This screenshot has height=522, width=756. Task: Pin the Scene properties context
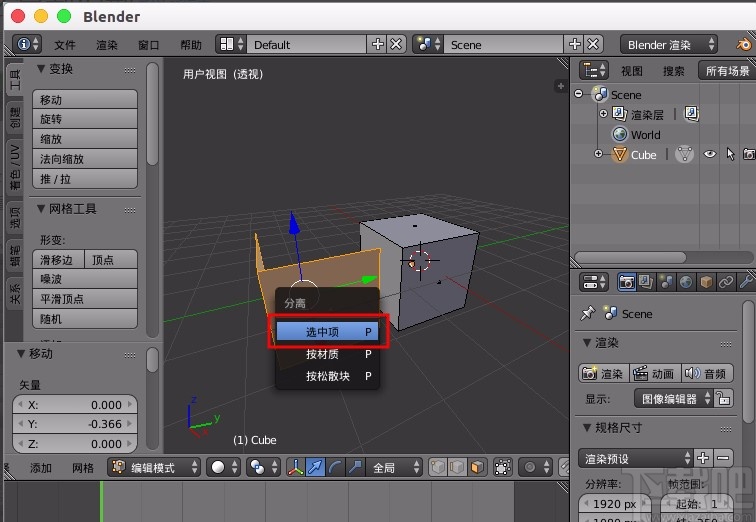[588, 313]
